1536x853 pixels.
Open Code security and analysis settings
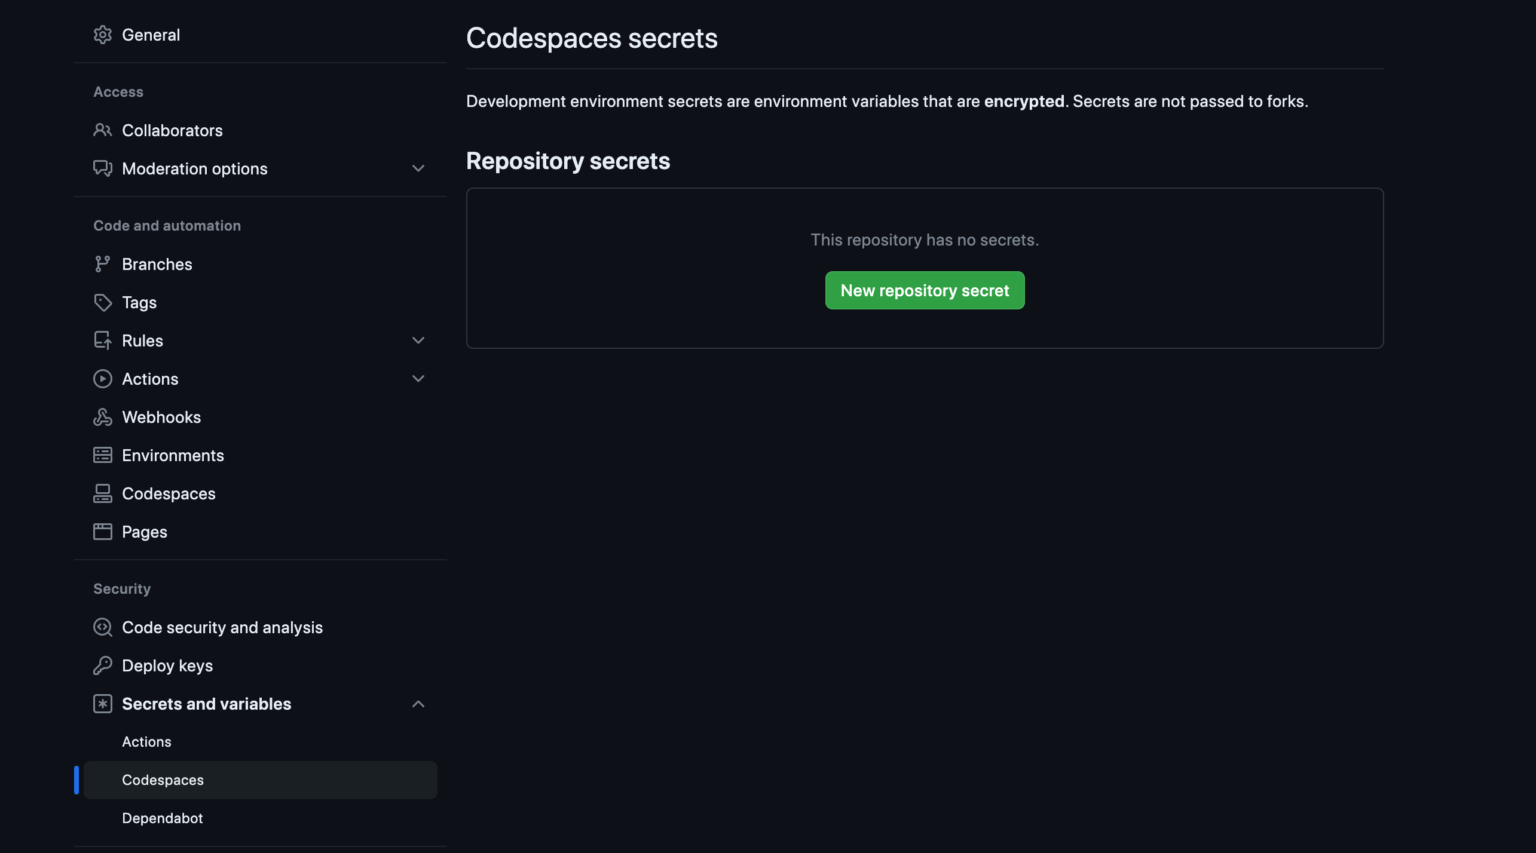point(222,627)
